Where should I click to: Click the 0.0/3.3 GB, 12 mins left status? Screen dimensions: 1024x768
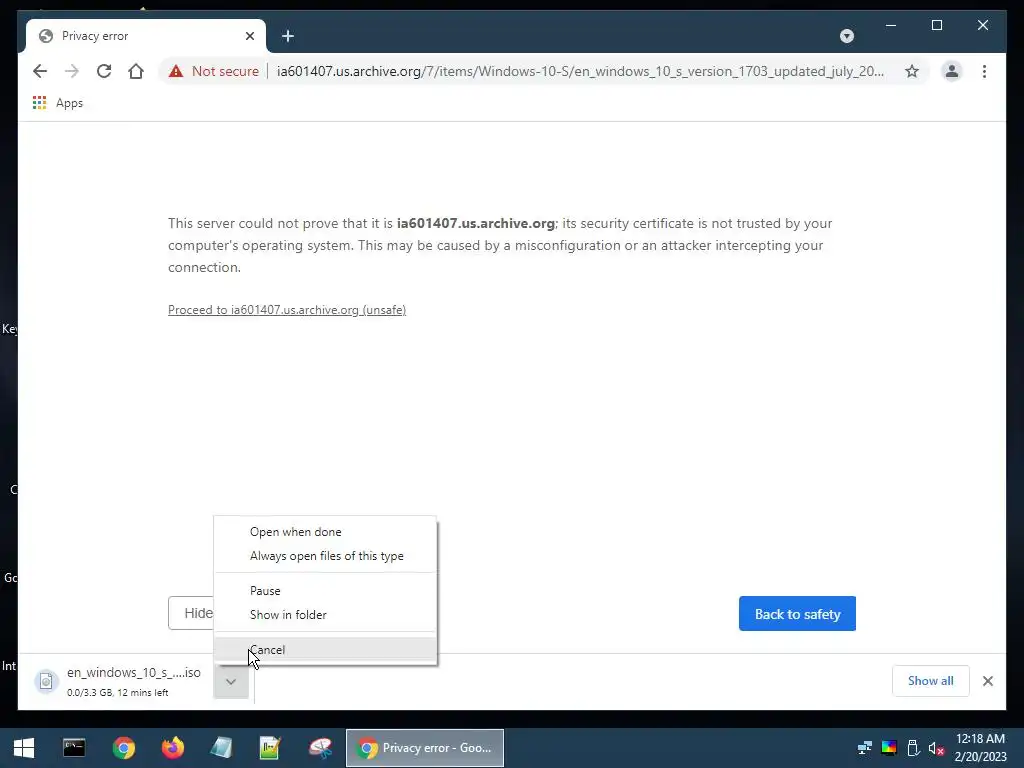[118, 692]
